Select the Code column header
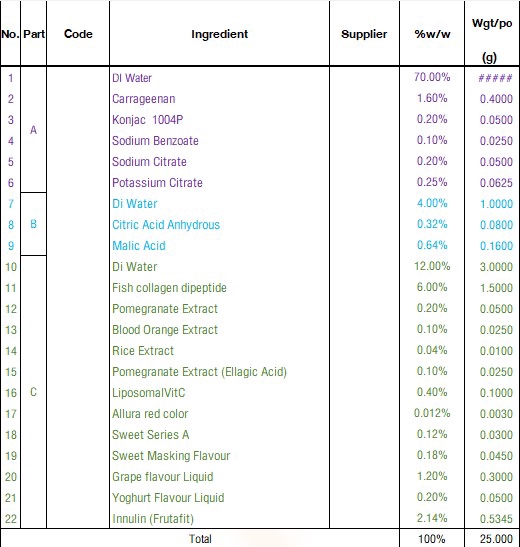This screenshot has width=520, height=547. tap(78, 34)
